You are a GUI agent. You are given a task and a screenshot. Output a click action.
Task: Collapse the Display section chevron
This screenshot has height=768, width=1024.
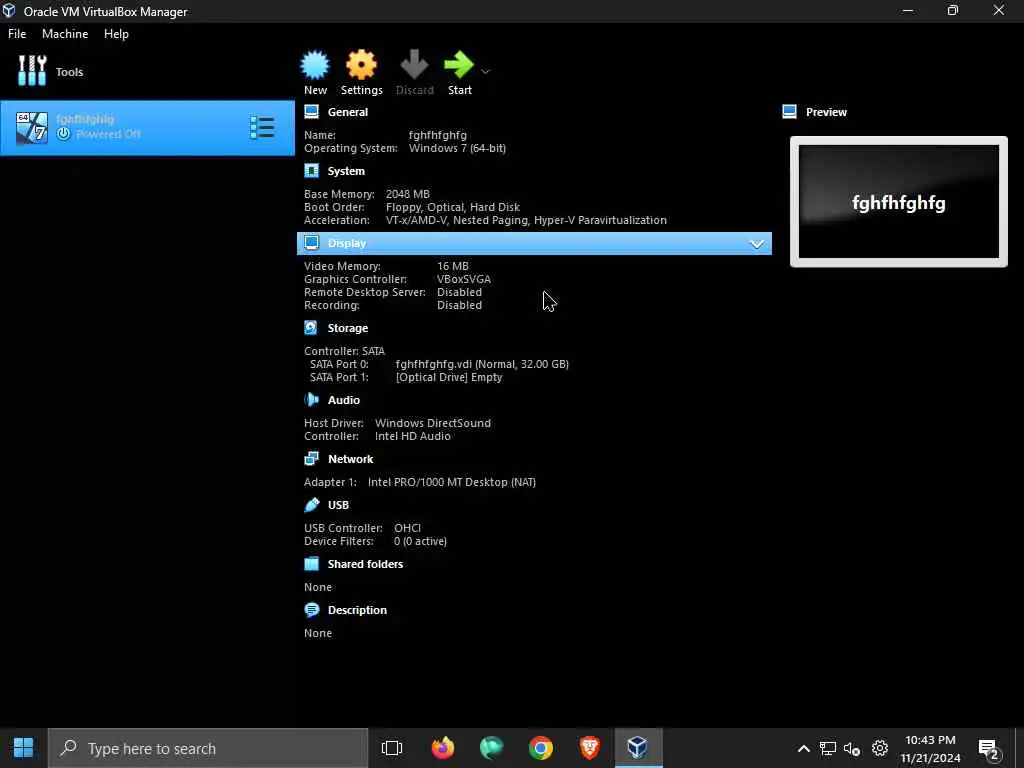tap(757, 244)
